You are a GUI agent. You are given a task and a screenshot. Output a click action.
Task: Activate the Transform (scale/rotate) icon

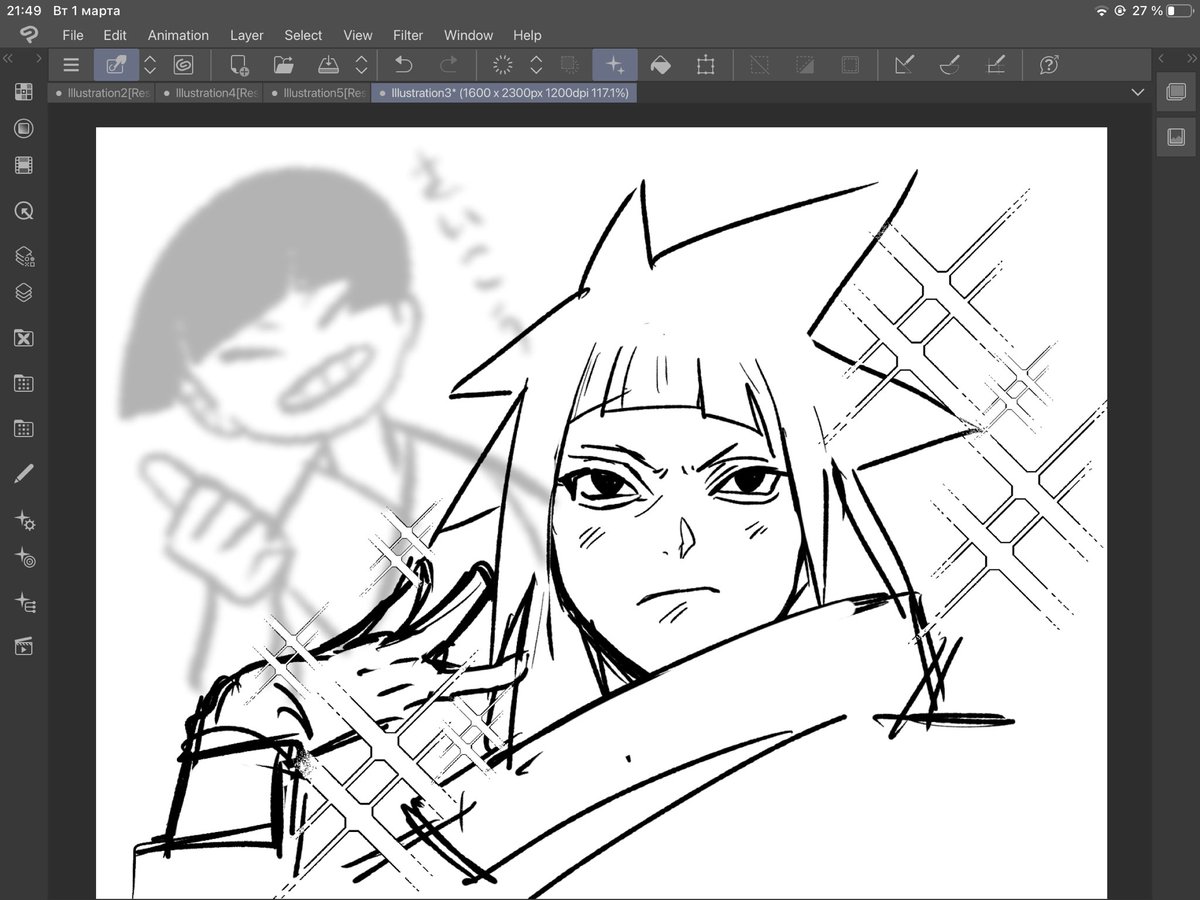(705, 65)
